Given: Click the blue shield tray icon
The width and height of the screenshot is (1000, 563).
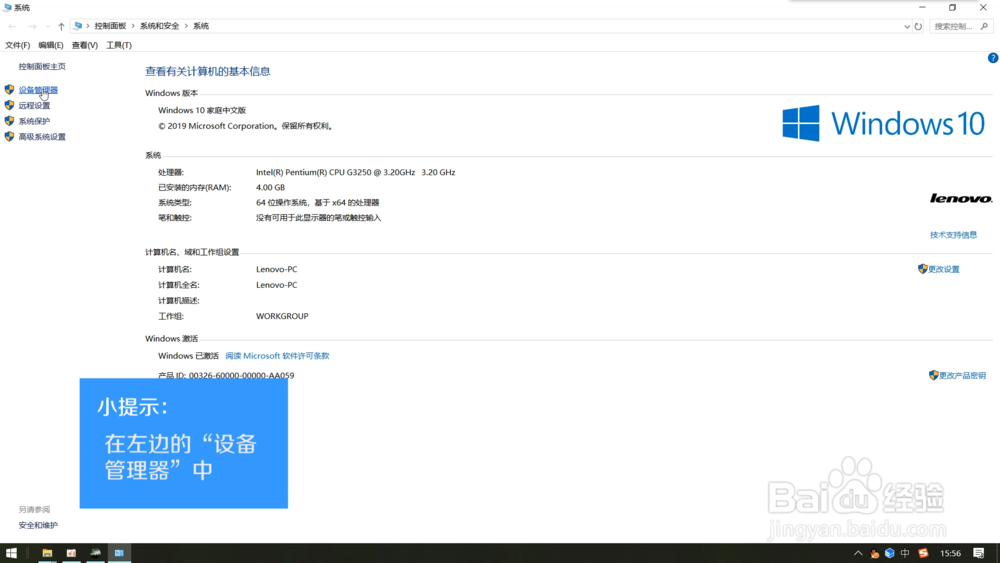Looking at the screenshot, I should [890, 553].
